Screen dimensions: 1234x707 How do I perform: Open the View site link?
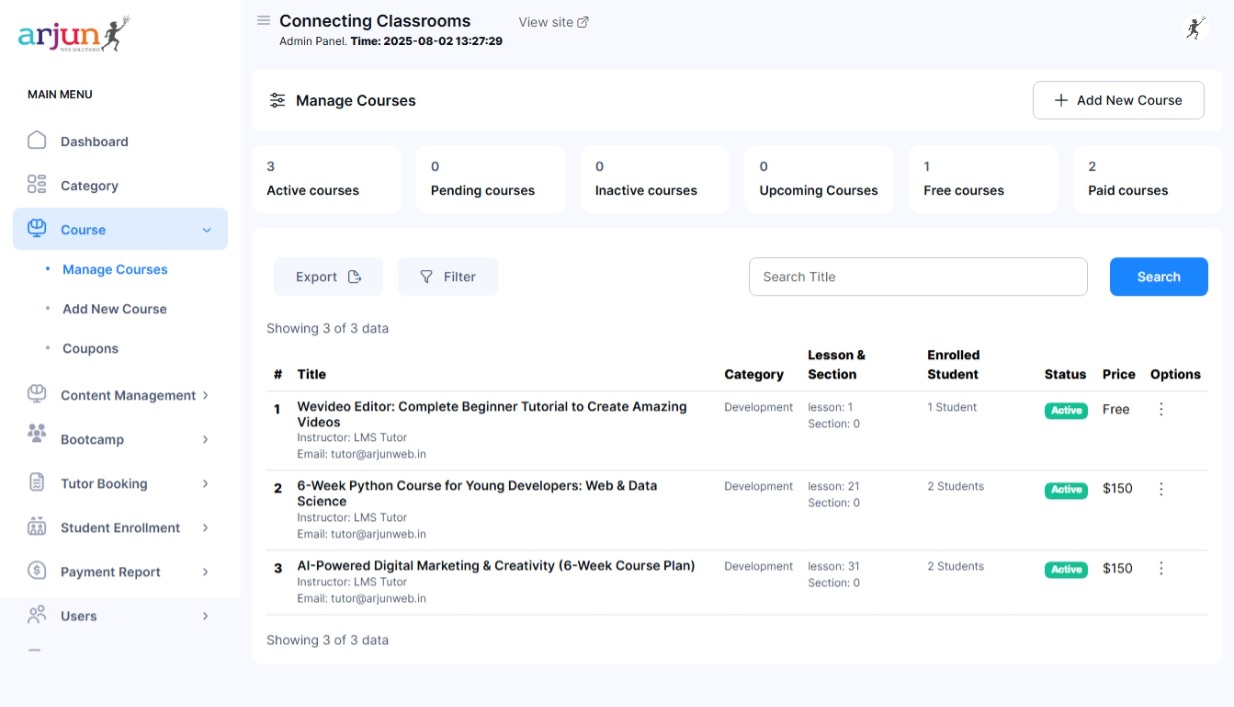pos(553,22)
